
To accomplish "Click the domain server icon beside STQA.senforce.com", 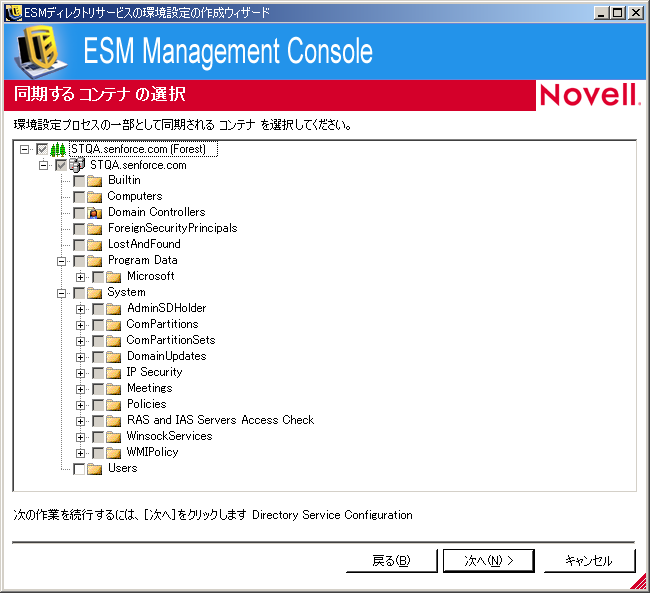I will point(77,165).
